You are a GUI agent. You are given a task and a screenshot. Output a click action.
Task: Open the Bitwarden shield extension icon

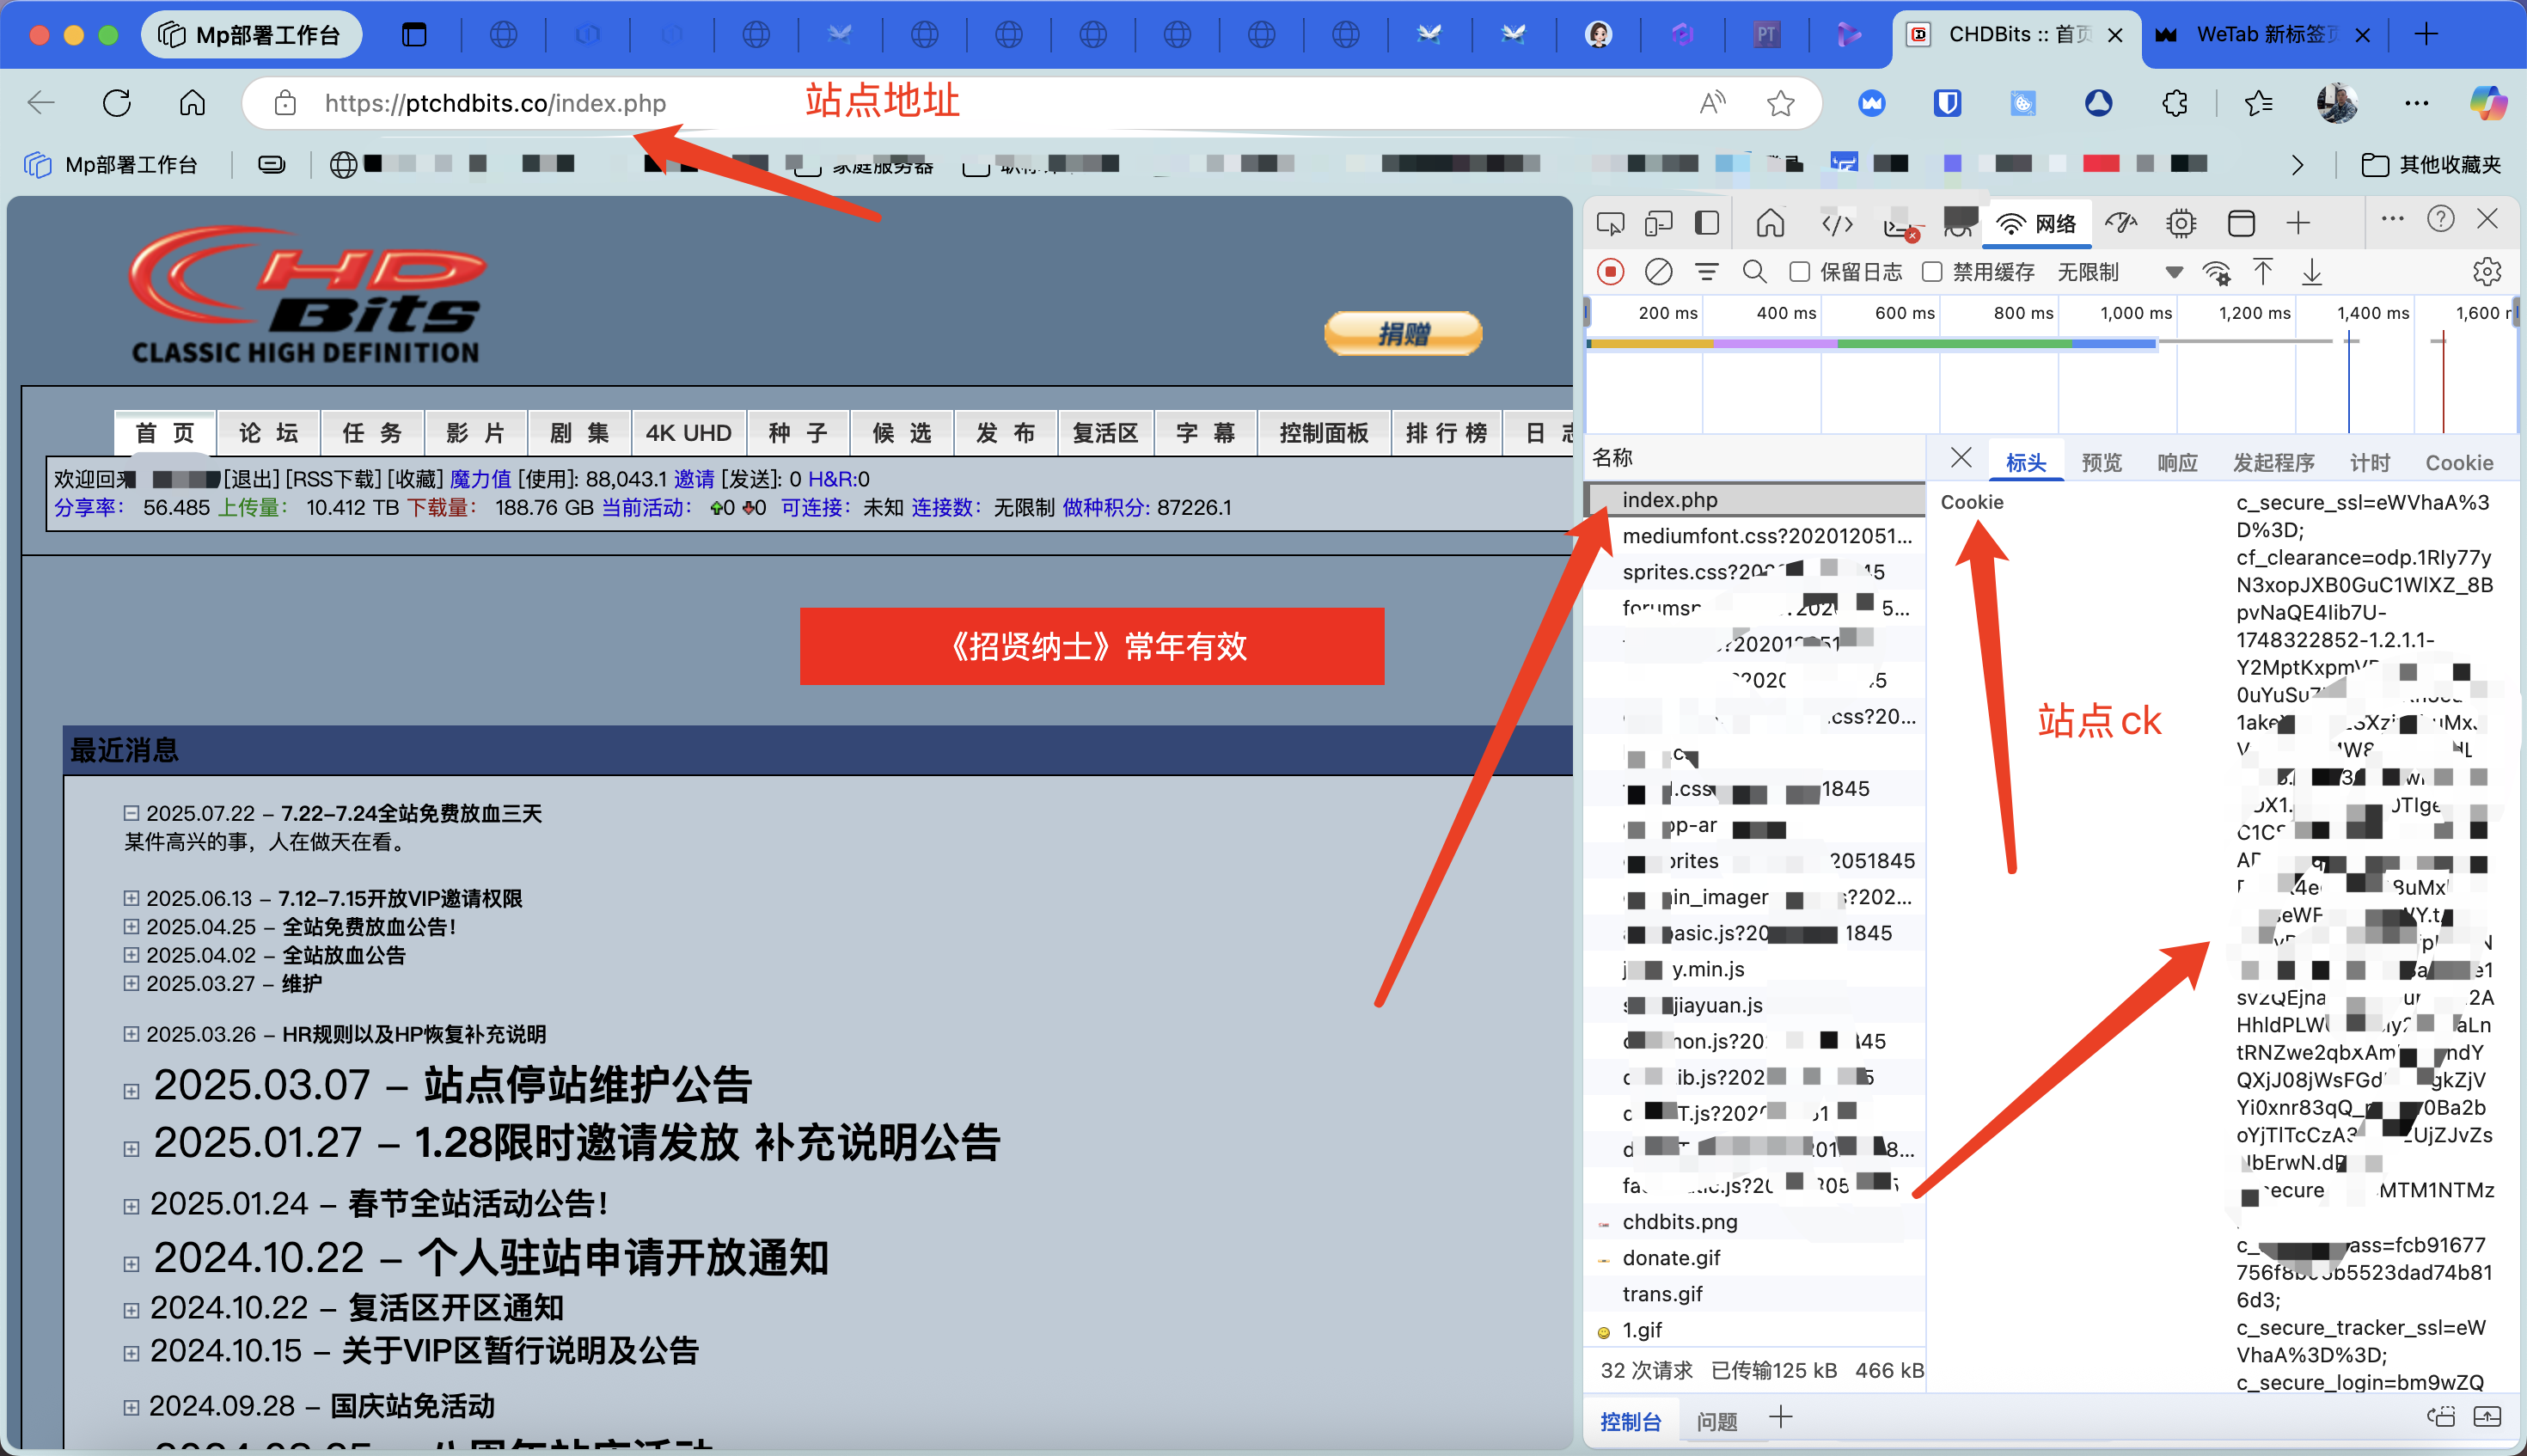[x=1947, y=103]
